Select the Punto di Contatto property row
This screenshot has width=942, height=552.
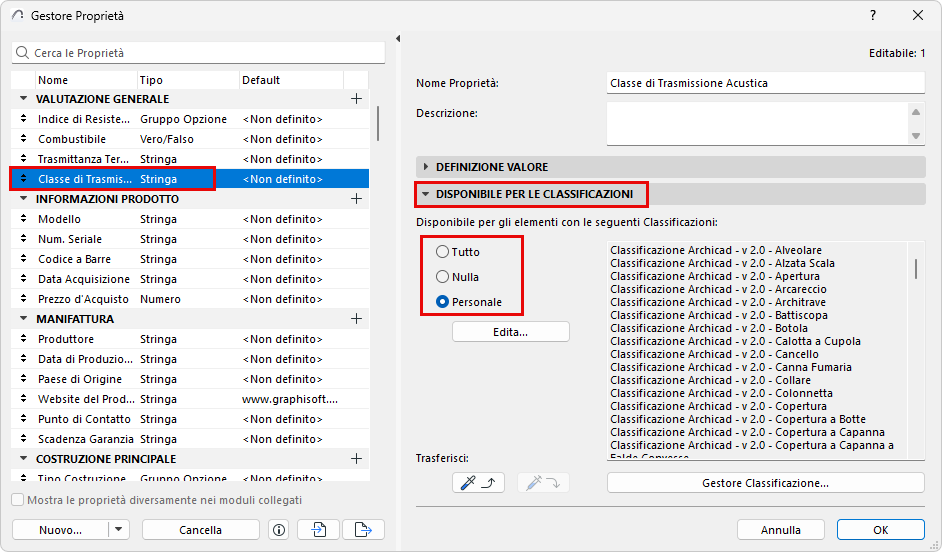click(x=190, y=419)
